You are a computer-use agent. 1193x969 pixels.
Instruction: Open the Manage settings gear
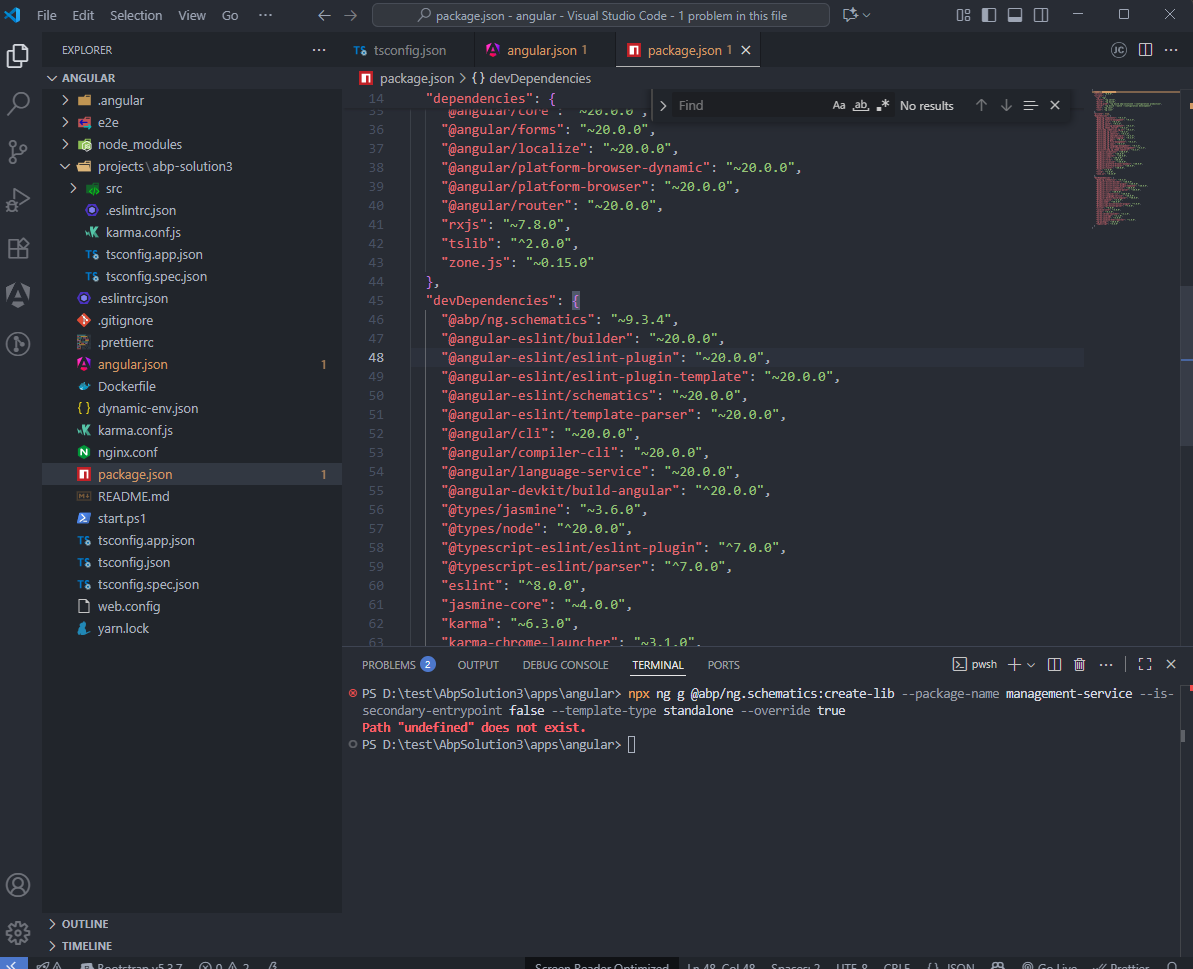18,932
